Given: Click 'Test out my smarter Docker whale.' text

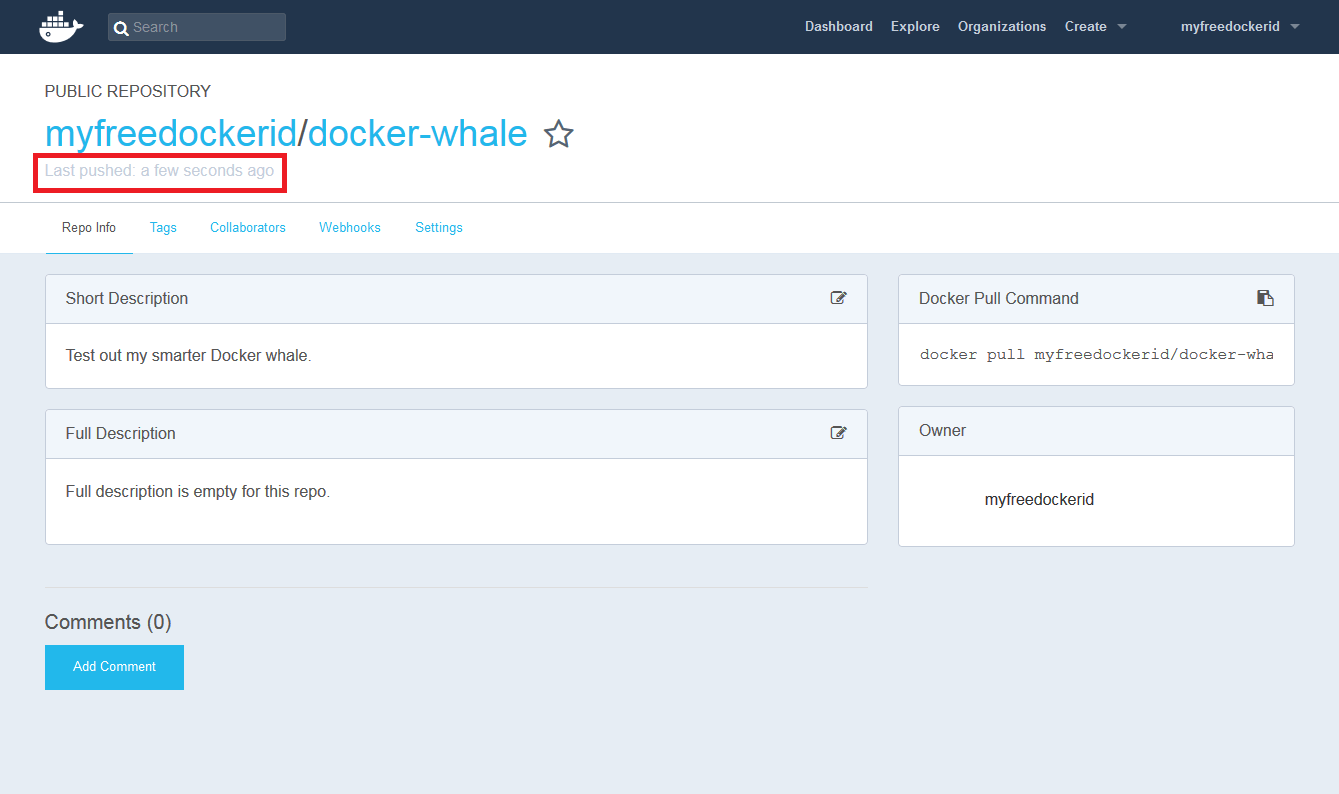Looking at the screenshot, I should [188, 355].
